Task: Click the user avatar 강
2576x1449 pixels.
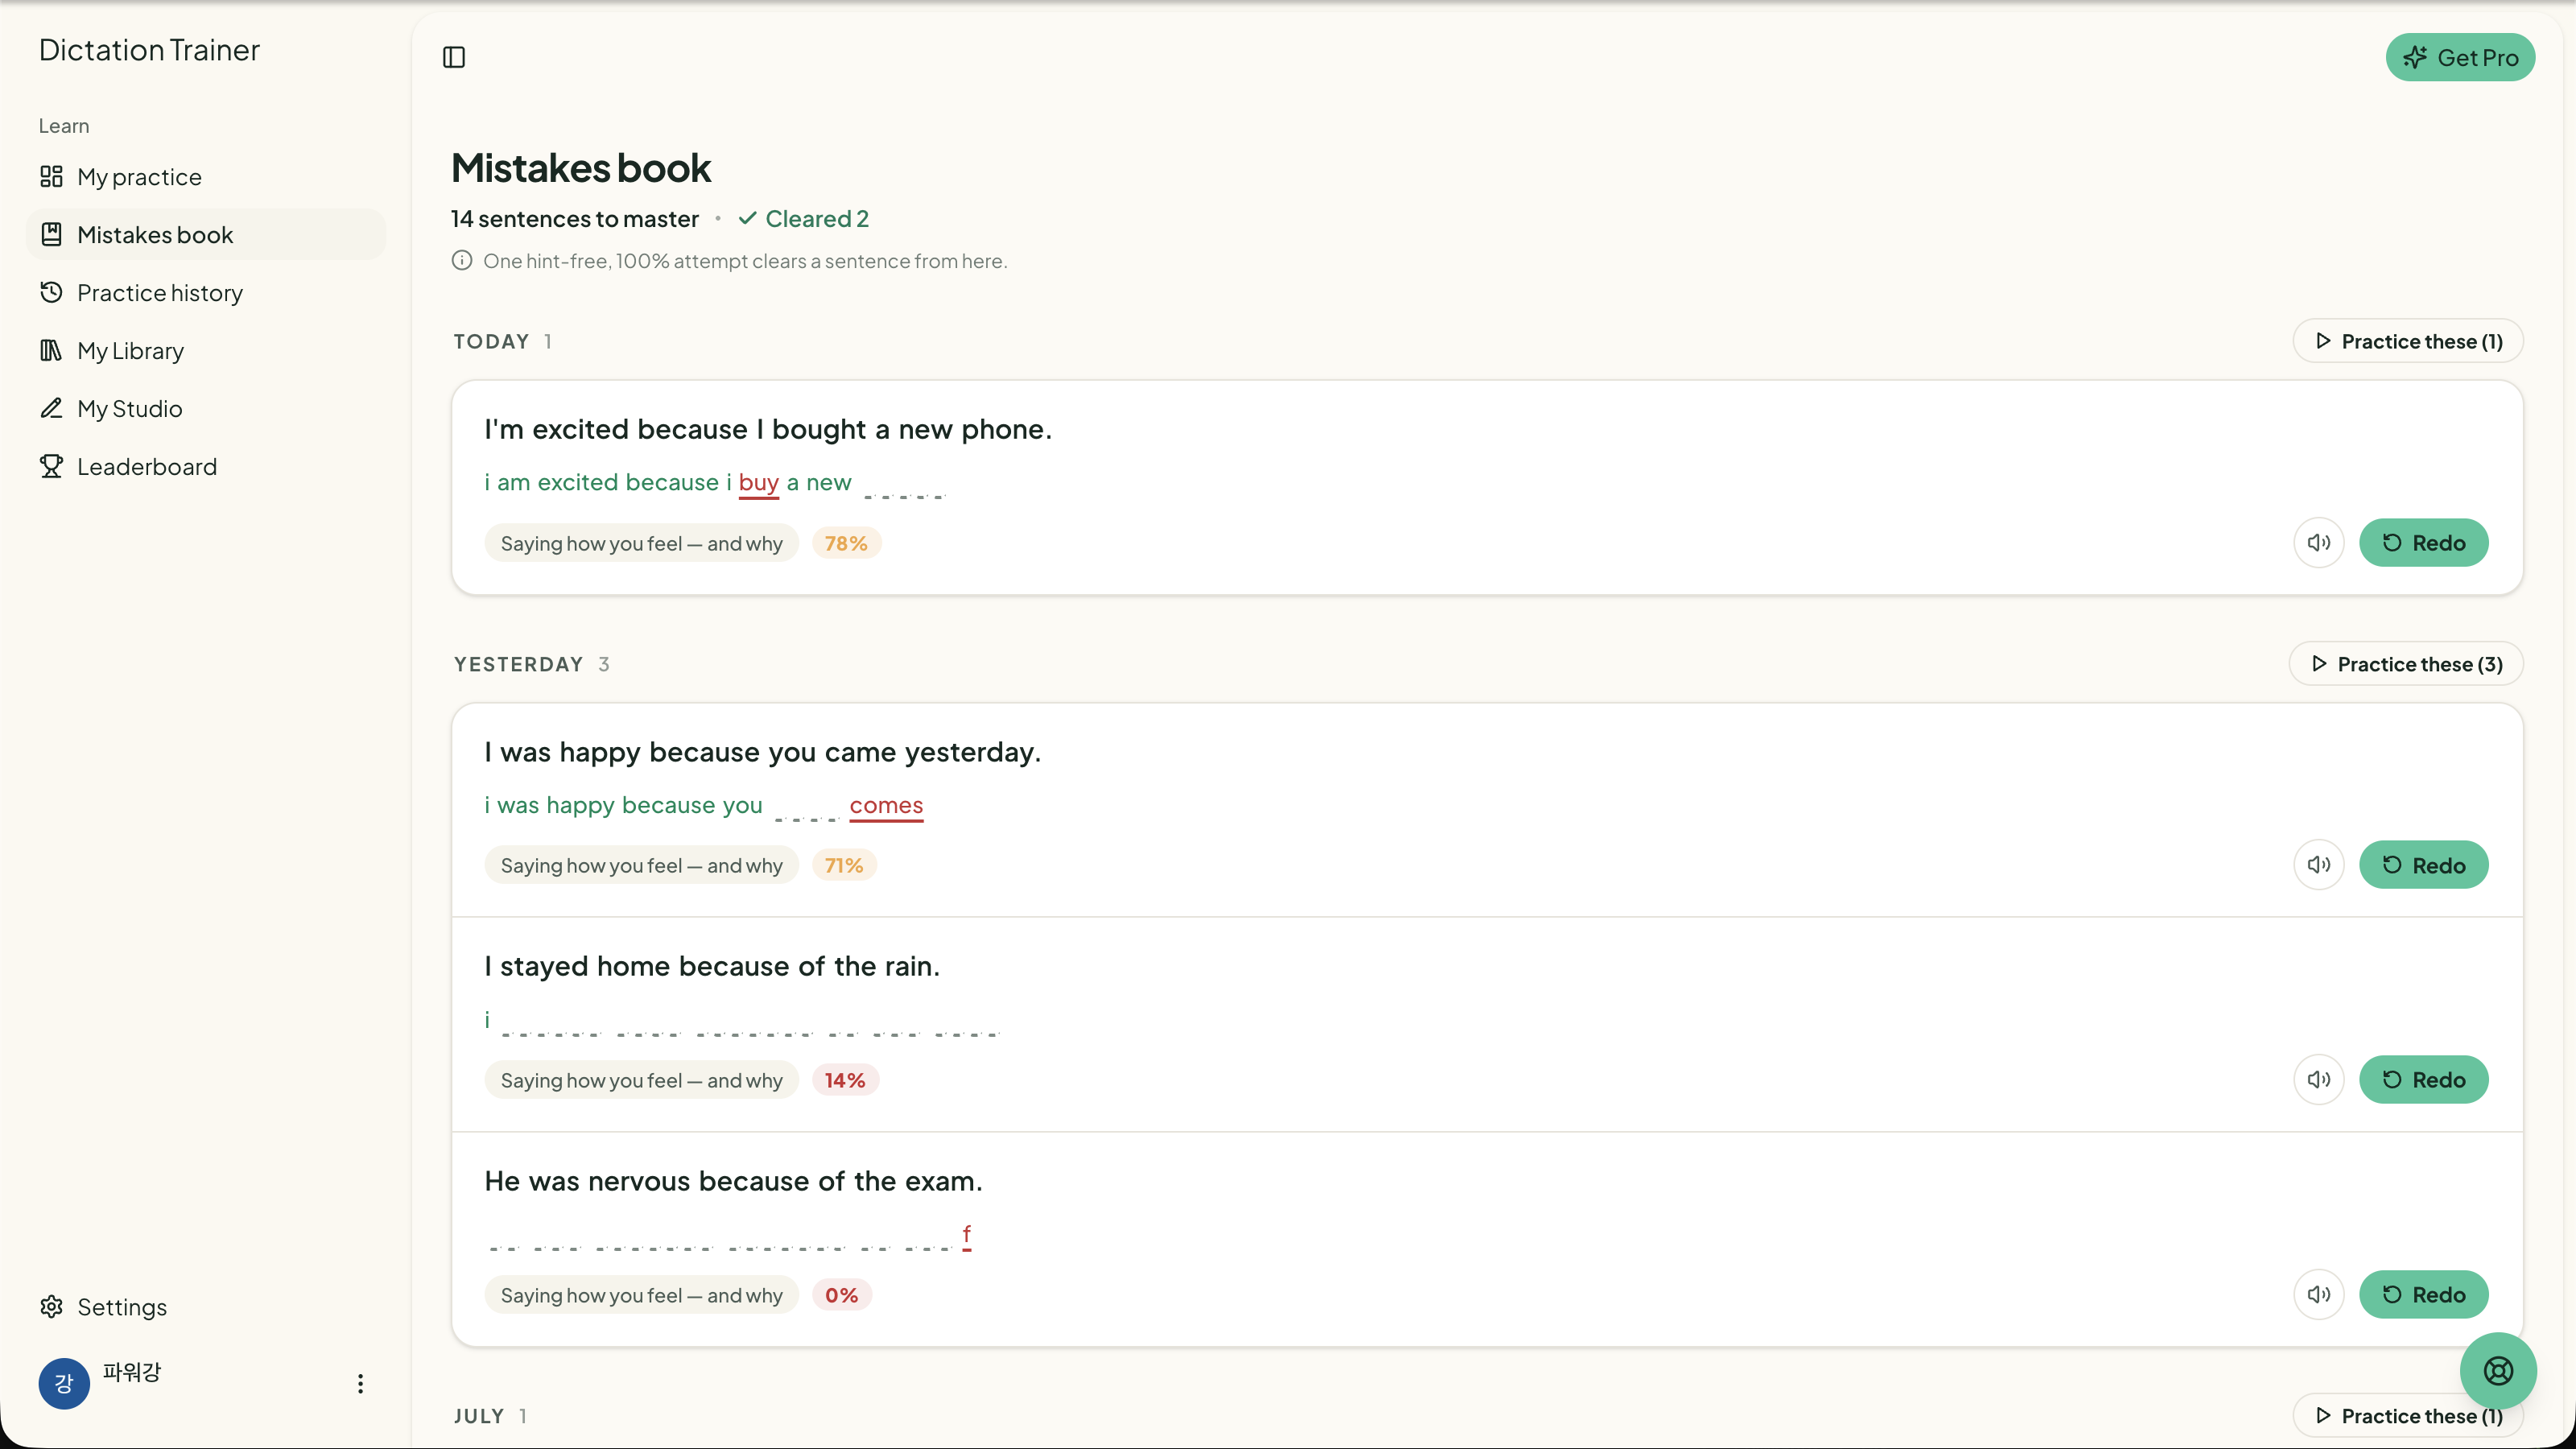Action: tap(64, 1384)
